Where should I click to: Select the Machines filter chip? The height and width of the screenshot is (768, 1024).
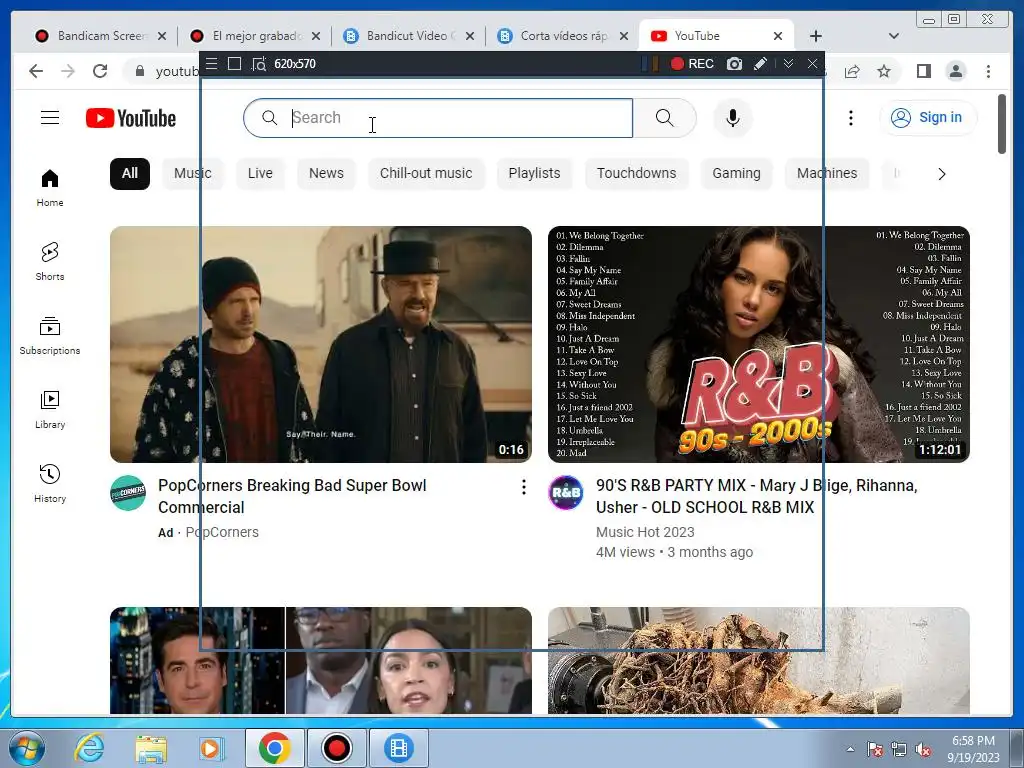[x=827, y=174]
